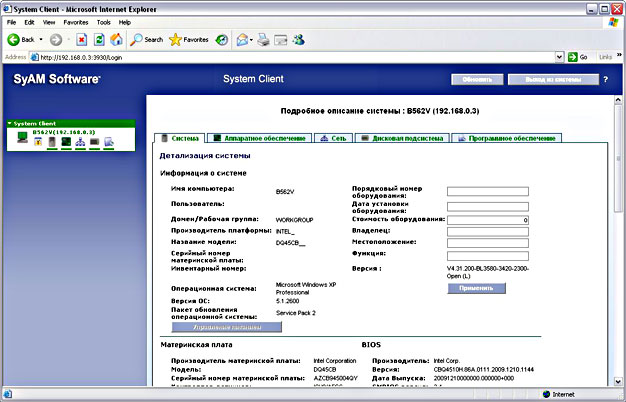The width and height of the screenshot is (626, 402).
Task: Refresh the page with toolbar icon
Action: point(99,39)
